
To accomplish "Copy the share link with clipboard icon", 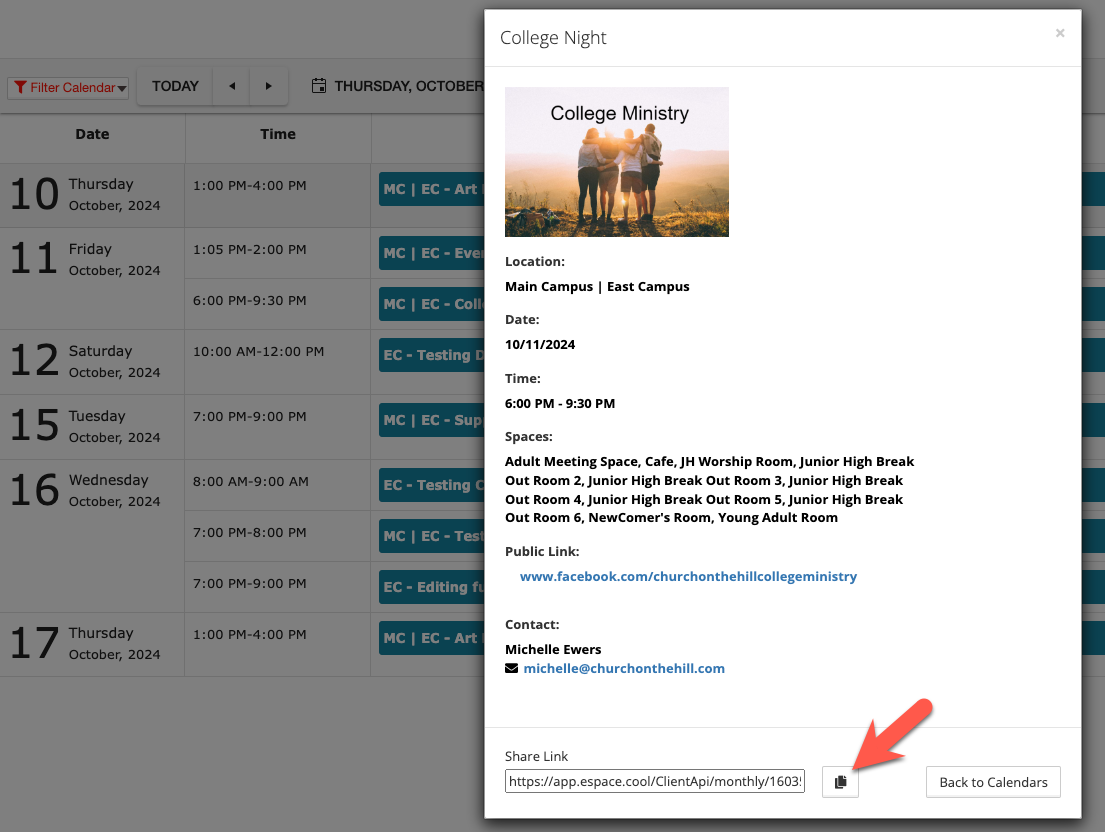I will point(840,782).
